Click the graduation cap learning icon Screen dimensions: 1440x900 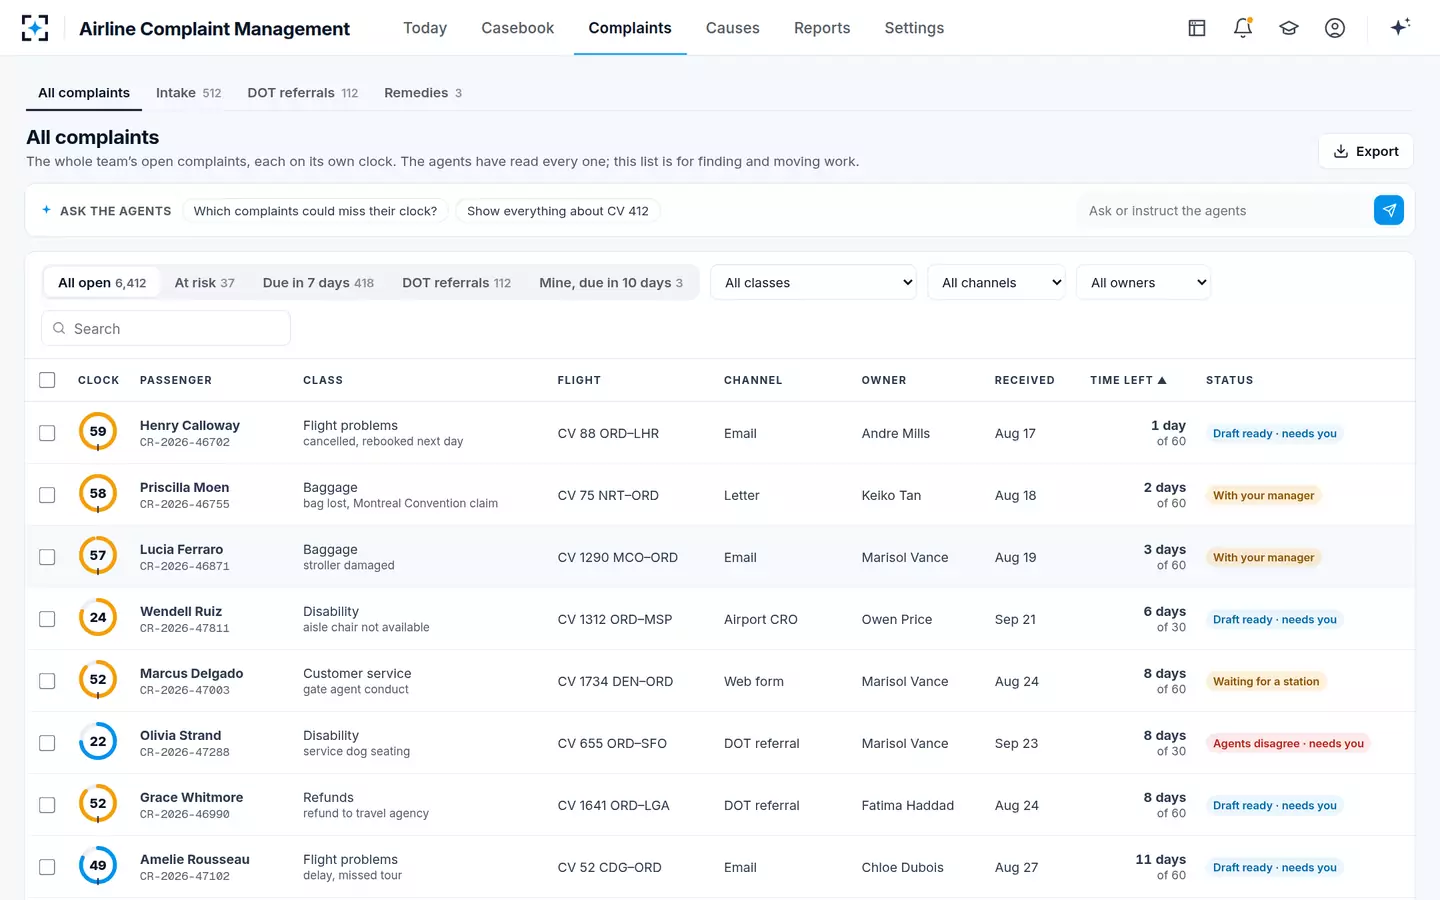coord(1289,28)
